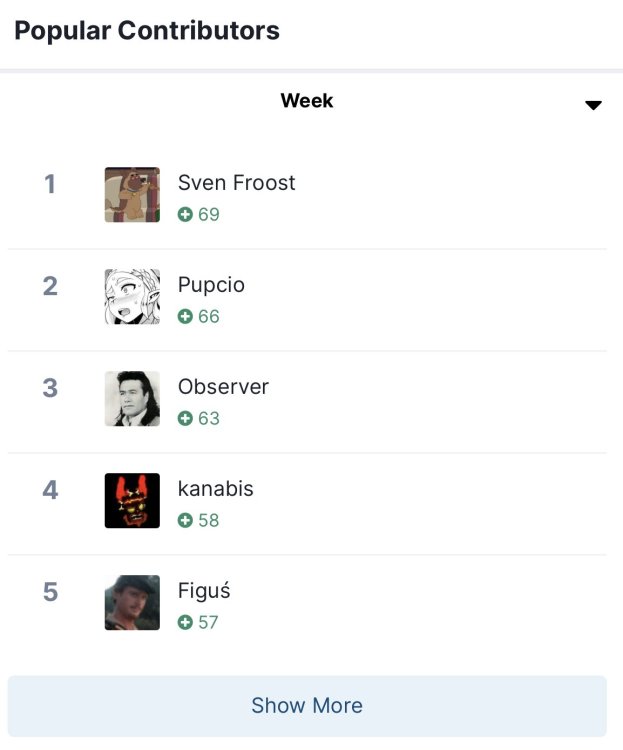This screenshot has width=623, height=750.
Task: Open Sven Froost's profile avatar
Action: [132, 195]
